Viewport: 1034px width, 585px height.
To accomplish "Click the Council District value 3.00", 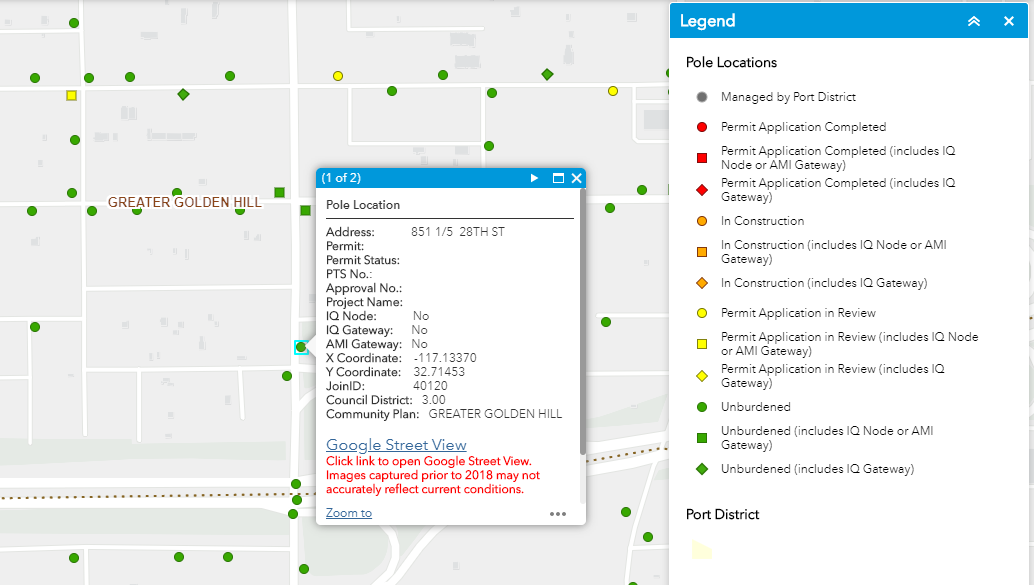I will pyautogui.click(x=433, y=400).
